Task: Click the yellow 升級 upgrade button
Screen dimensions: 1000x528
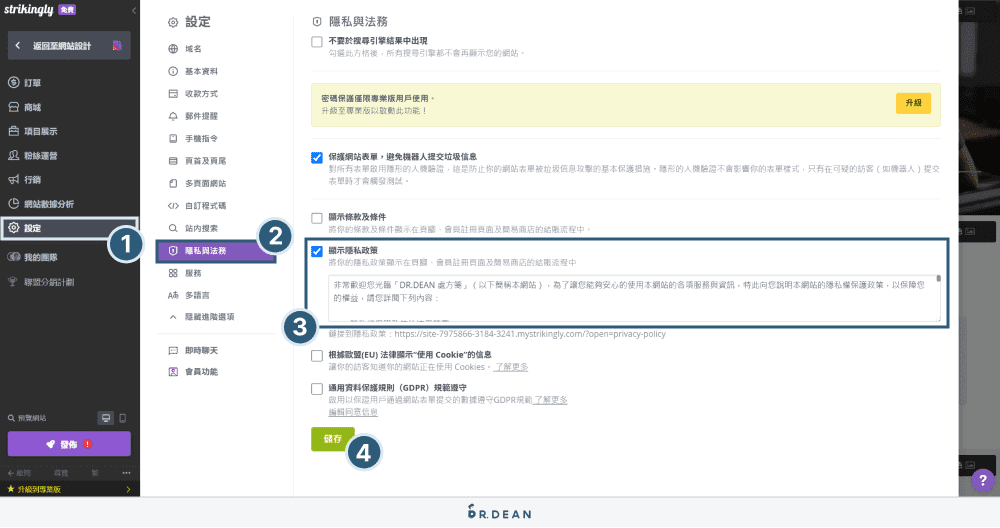Action: point(913,103)
